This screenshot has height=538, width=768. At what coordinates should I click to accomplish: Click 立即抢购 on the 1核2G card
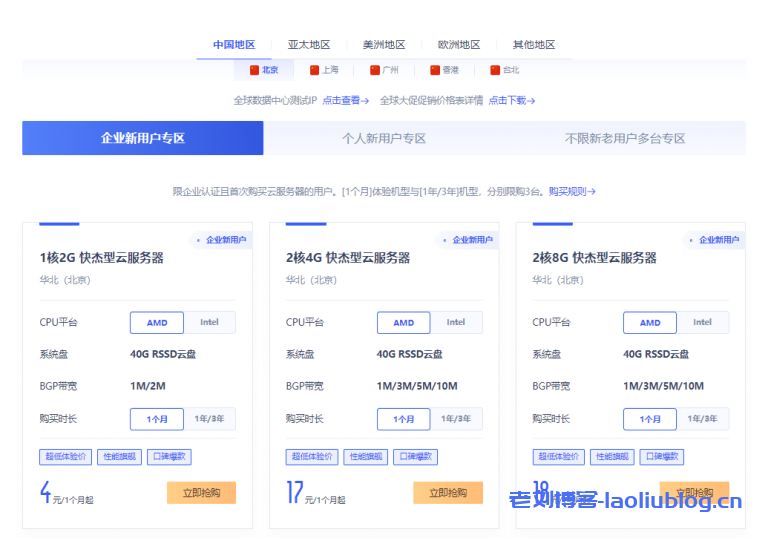pyautogui.click(x=201, y=492)
